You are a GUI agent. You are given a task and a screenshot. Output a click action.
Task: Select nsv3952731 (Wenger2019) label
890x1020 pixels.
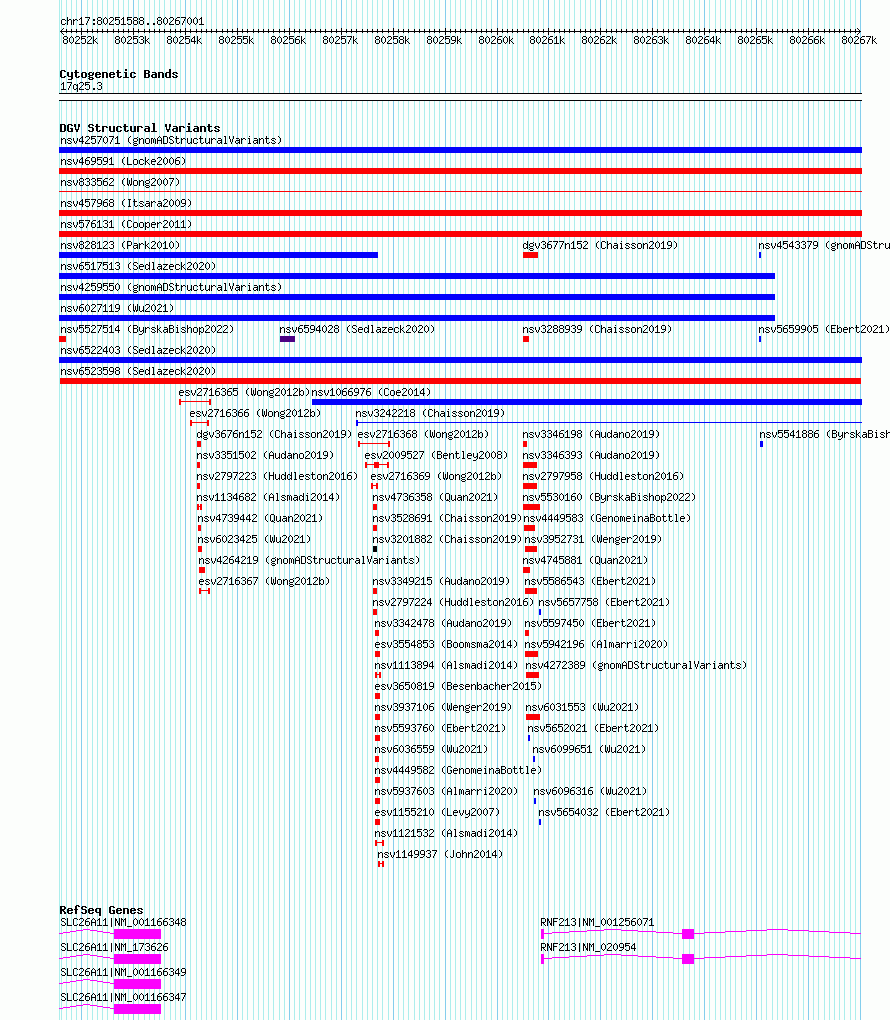click(593, 539)
